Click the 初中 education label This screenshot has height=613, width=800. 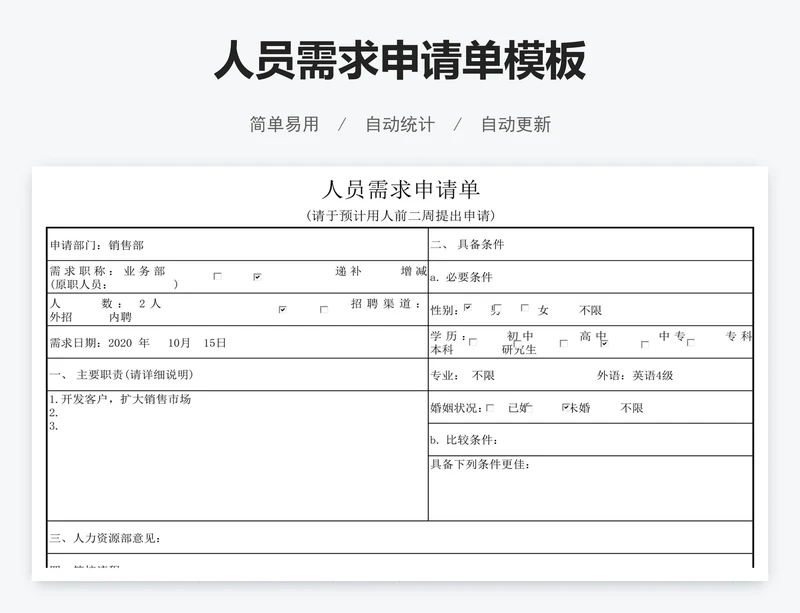coord(520,336)
